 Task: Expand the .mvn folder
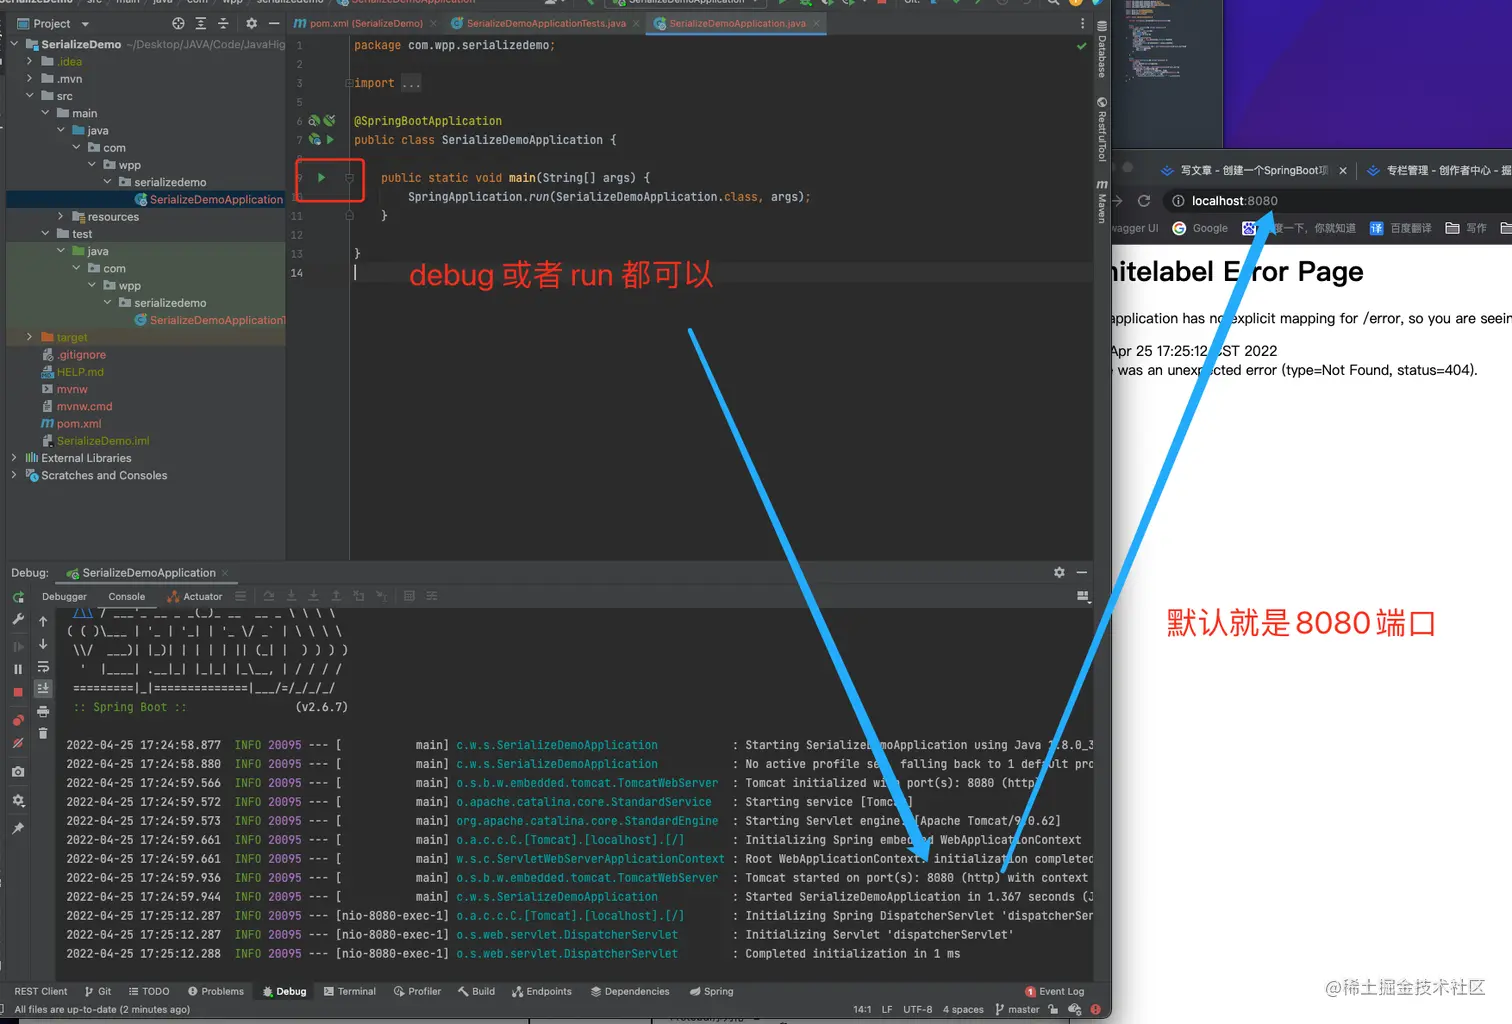click(x=30, y=78)
